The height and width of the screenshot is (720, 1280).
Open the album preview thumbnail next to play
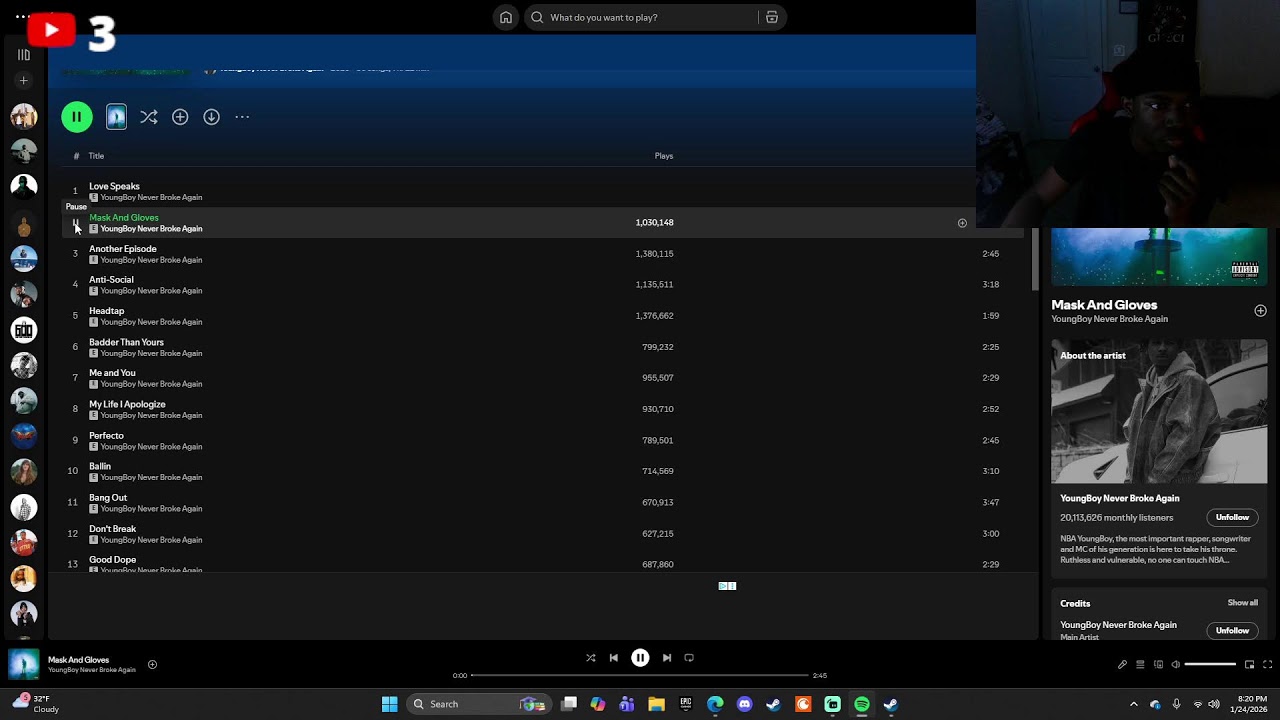[116, 117]
